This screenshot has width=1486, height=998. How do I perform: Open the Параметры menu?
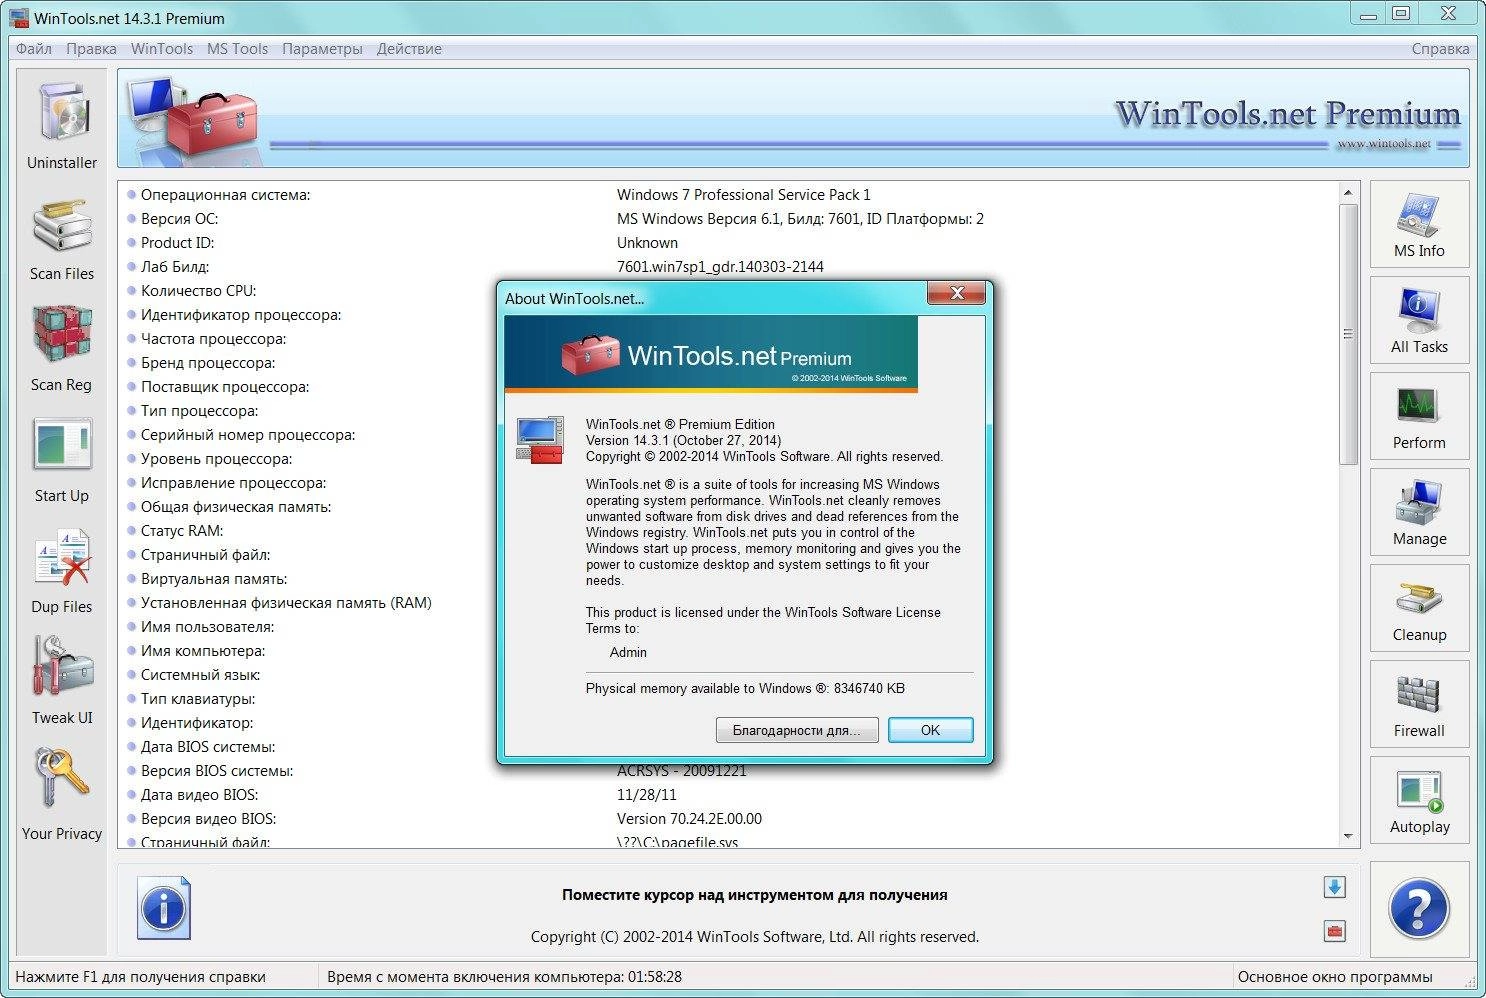pyautogui.click(x=322, y=49)
